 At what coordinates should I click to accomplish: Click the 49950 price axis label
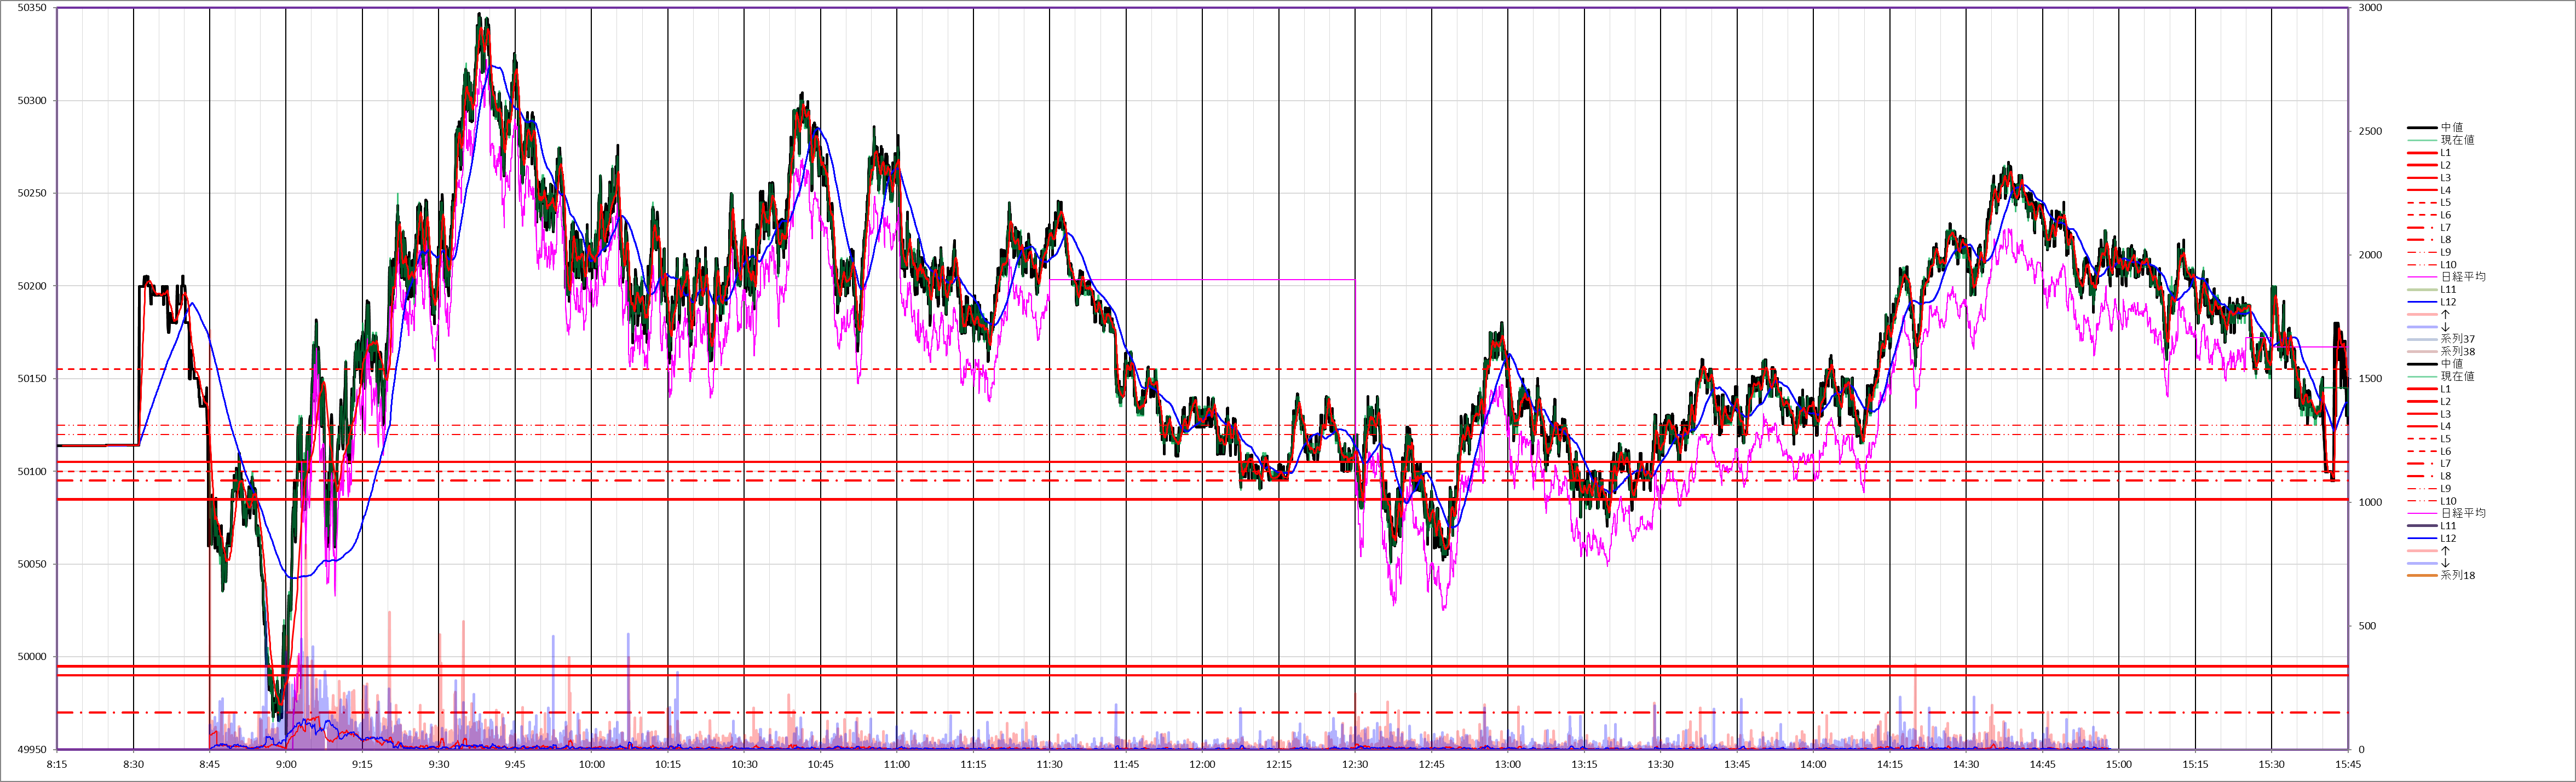pos(32,749)
